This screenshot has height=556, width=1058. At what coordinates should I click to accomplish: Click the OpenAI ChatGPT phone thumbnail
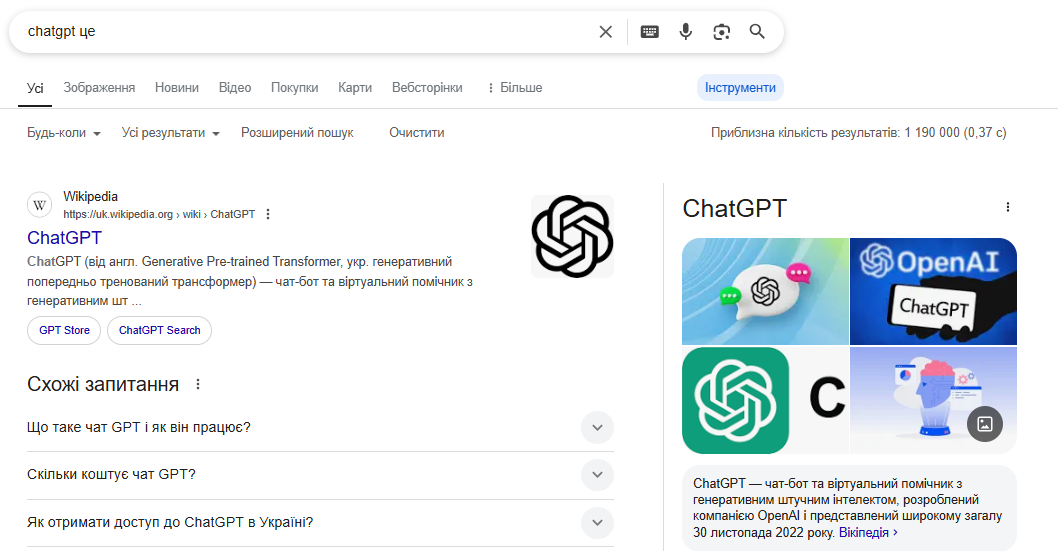932,291
